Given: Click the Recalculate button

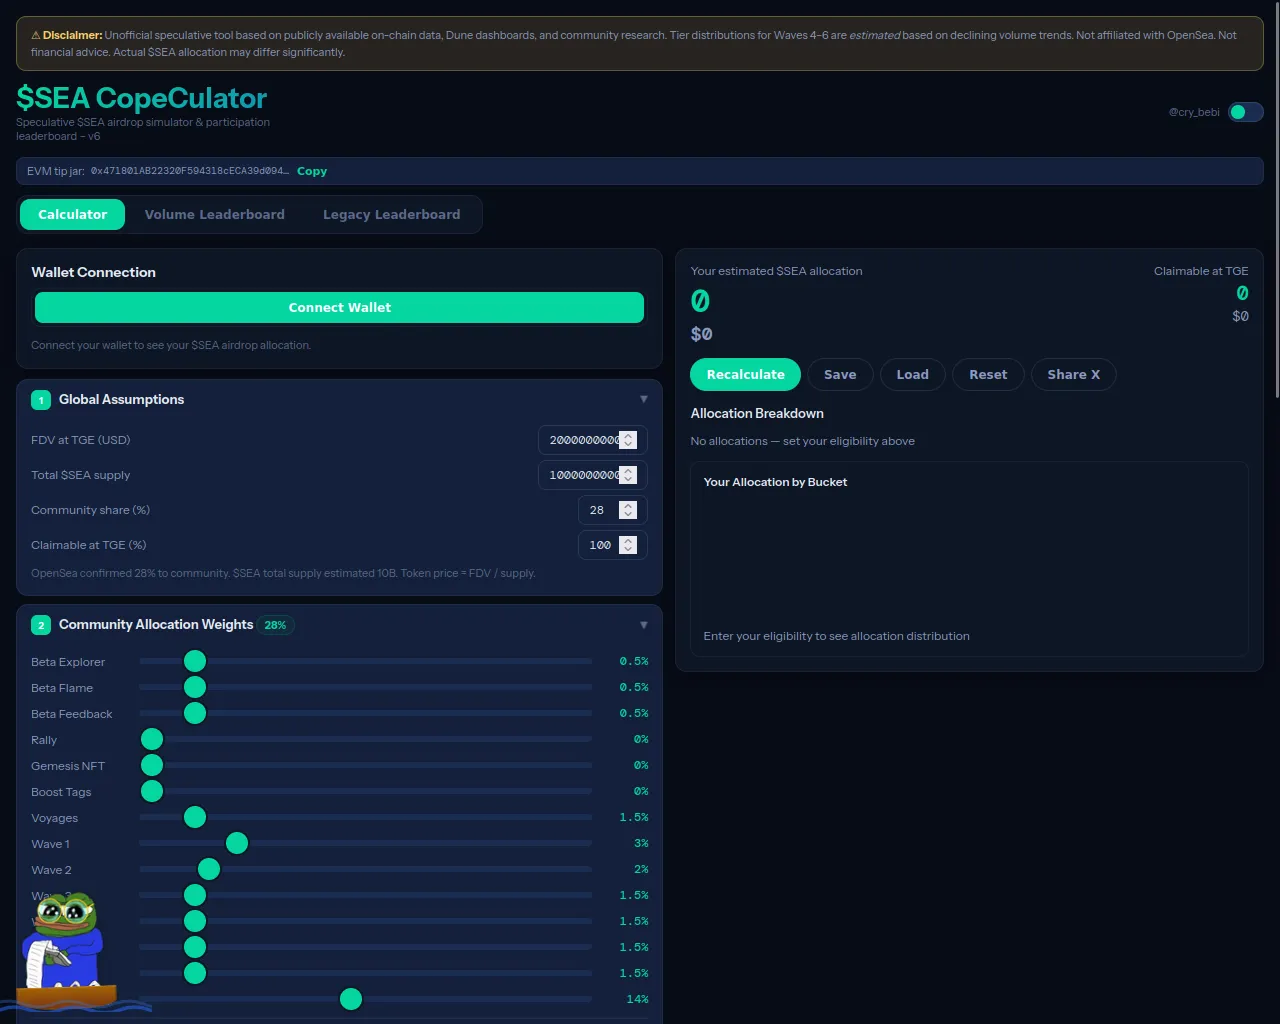Looking at the screenshot, I should click(x=746, y=374).
